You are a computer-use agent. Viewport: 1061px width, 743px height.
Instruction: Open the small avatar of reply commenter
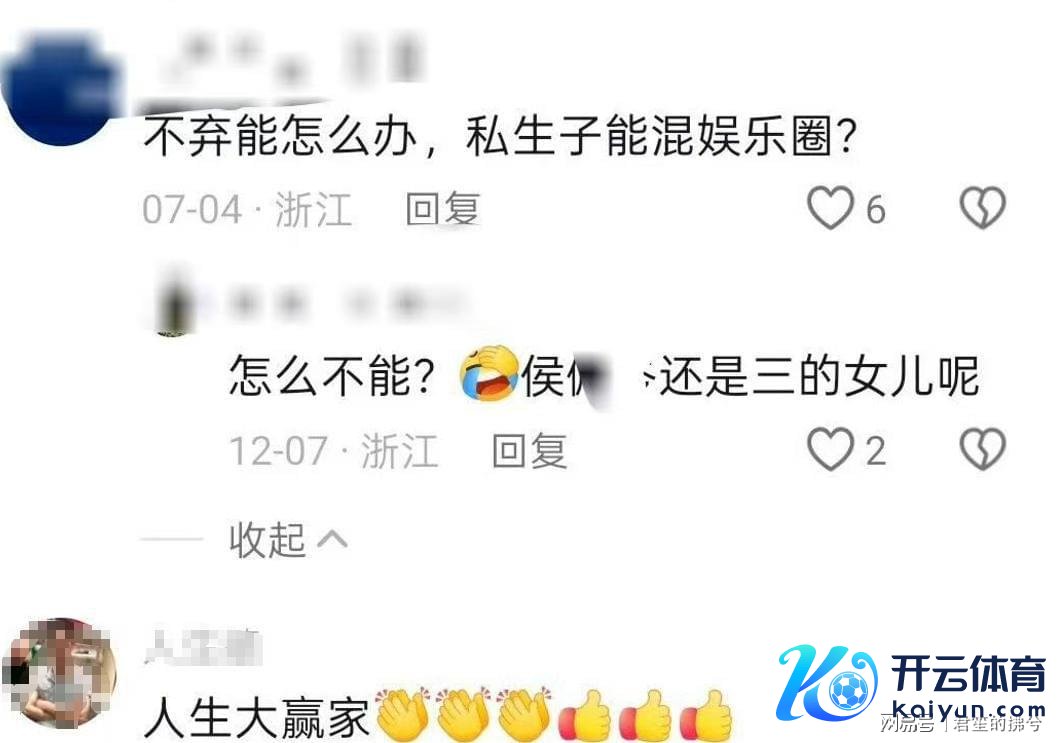pos(175,302)
